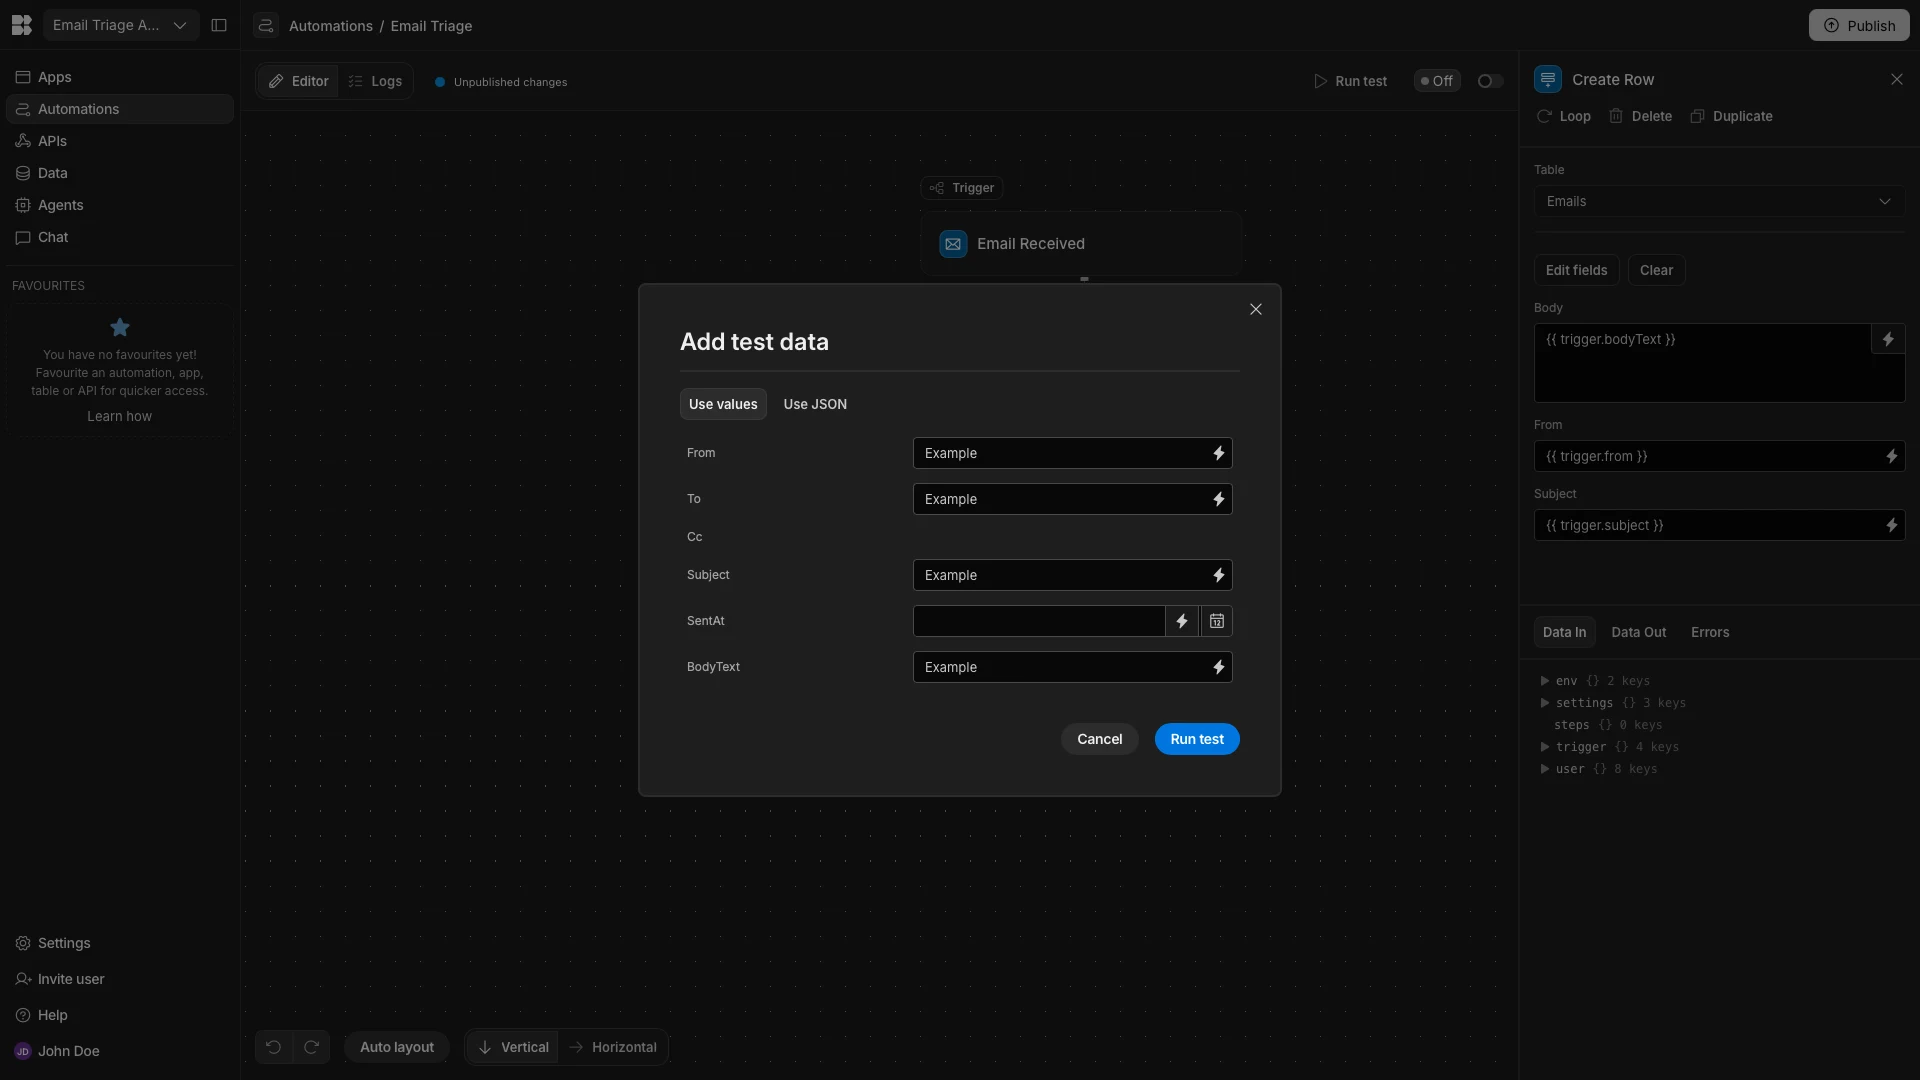Open the Emails table dropdown

tap(1718, 201)
